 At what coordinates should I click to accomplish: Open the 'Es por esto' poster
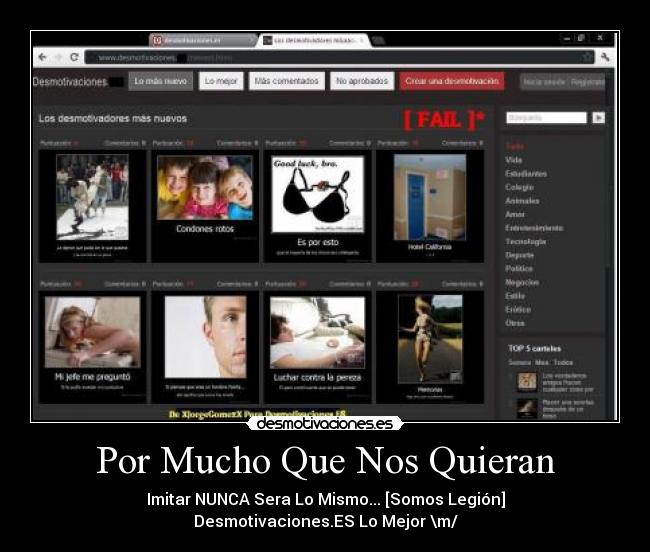(318, 206)
